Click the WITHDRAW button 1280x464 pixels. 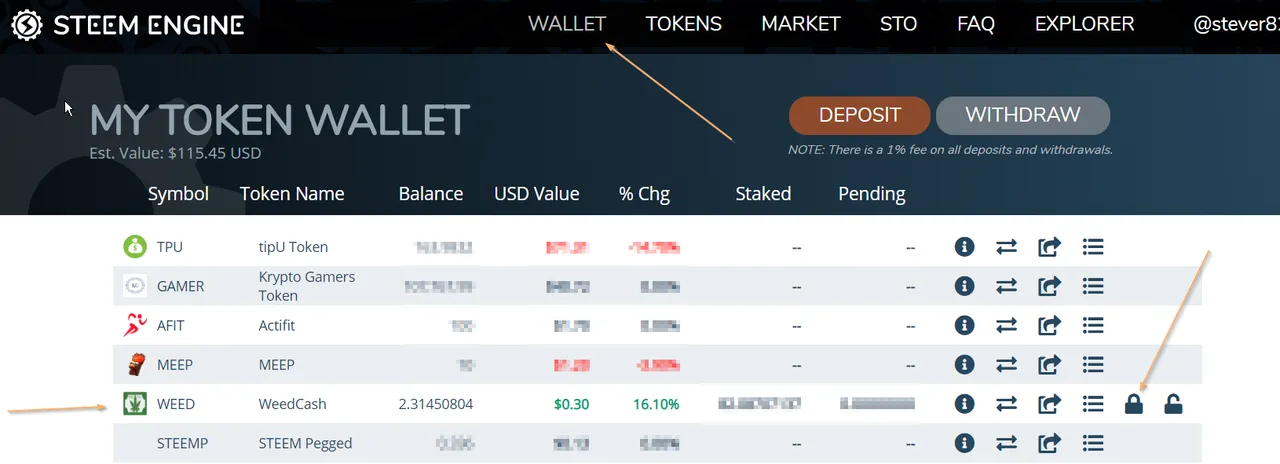pyautogui.click(x=1023, y=115)
